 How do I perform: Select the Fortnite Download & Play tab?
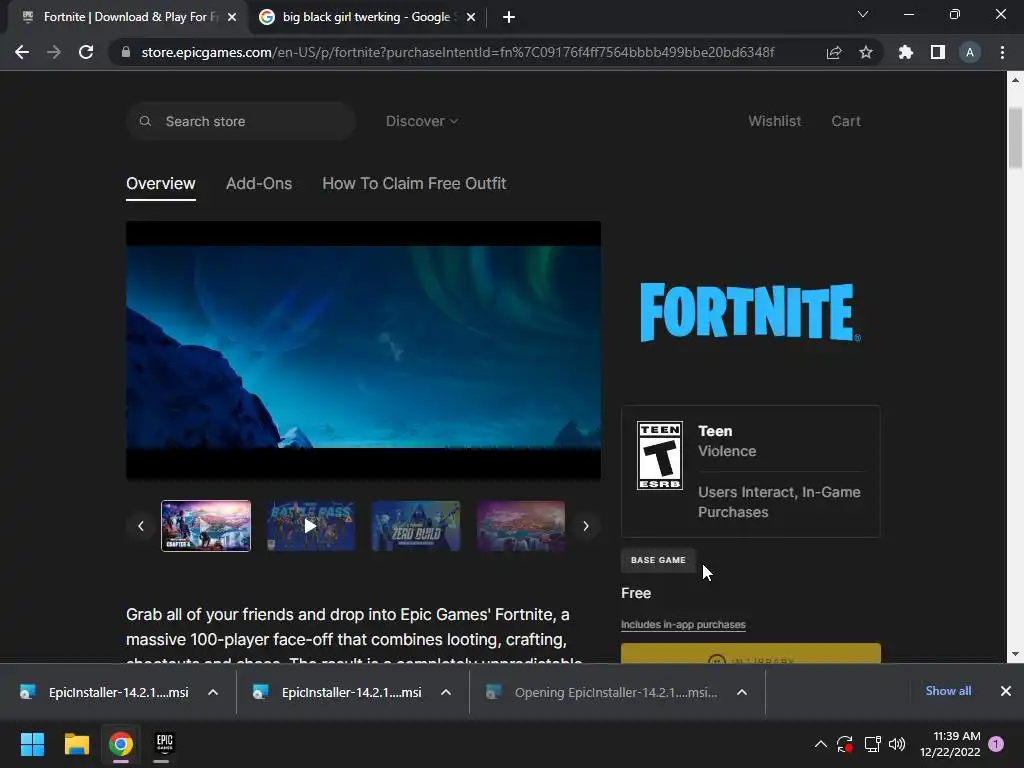click(x=128, y=17)
